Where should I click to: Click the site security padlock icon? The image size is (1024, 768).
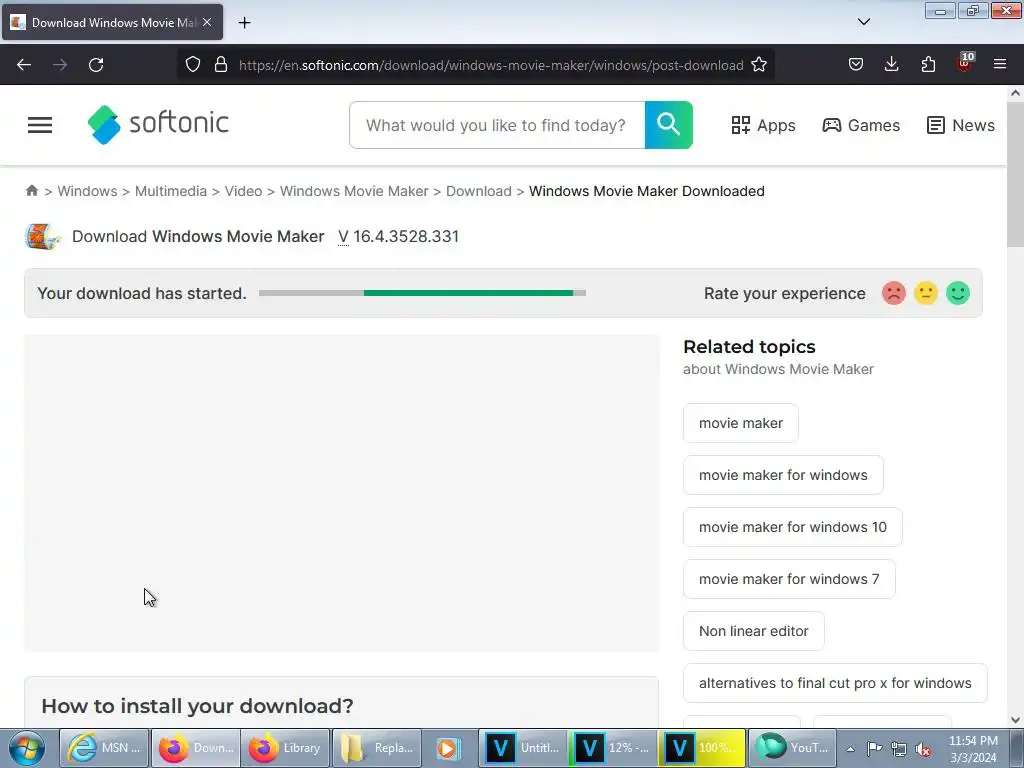click(221, 65)
